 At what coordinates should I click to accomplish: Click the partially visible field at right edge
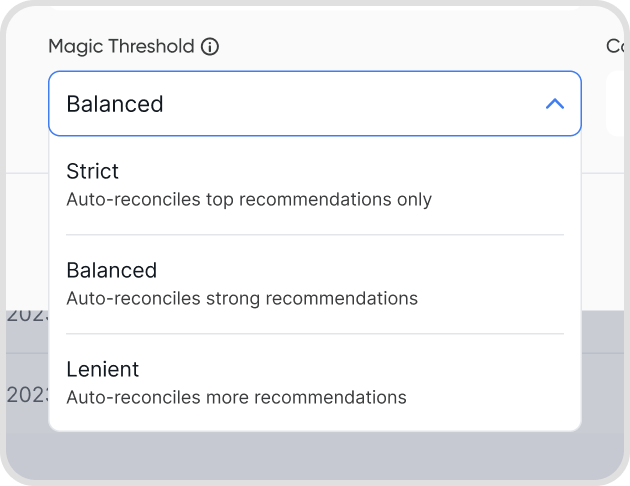pos(617,104)
